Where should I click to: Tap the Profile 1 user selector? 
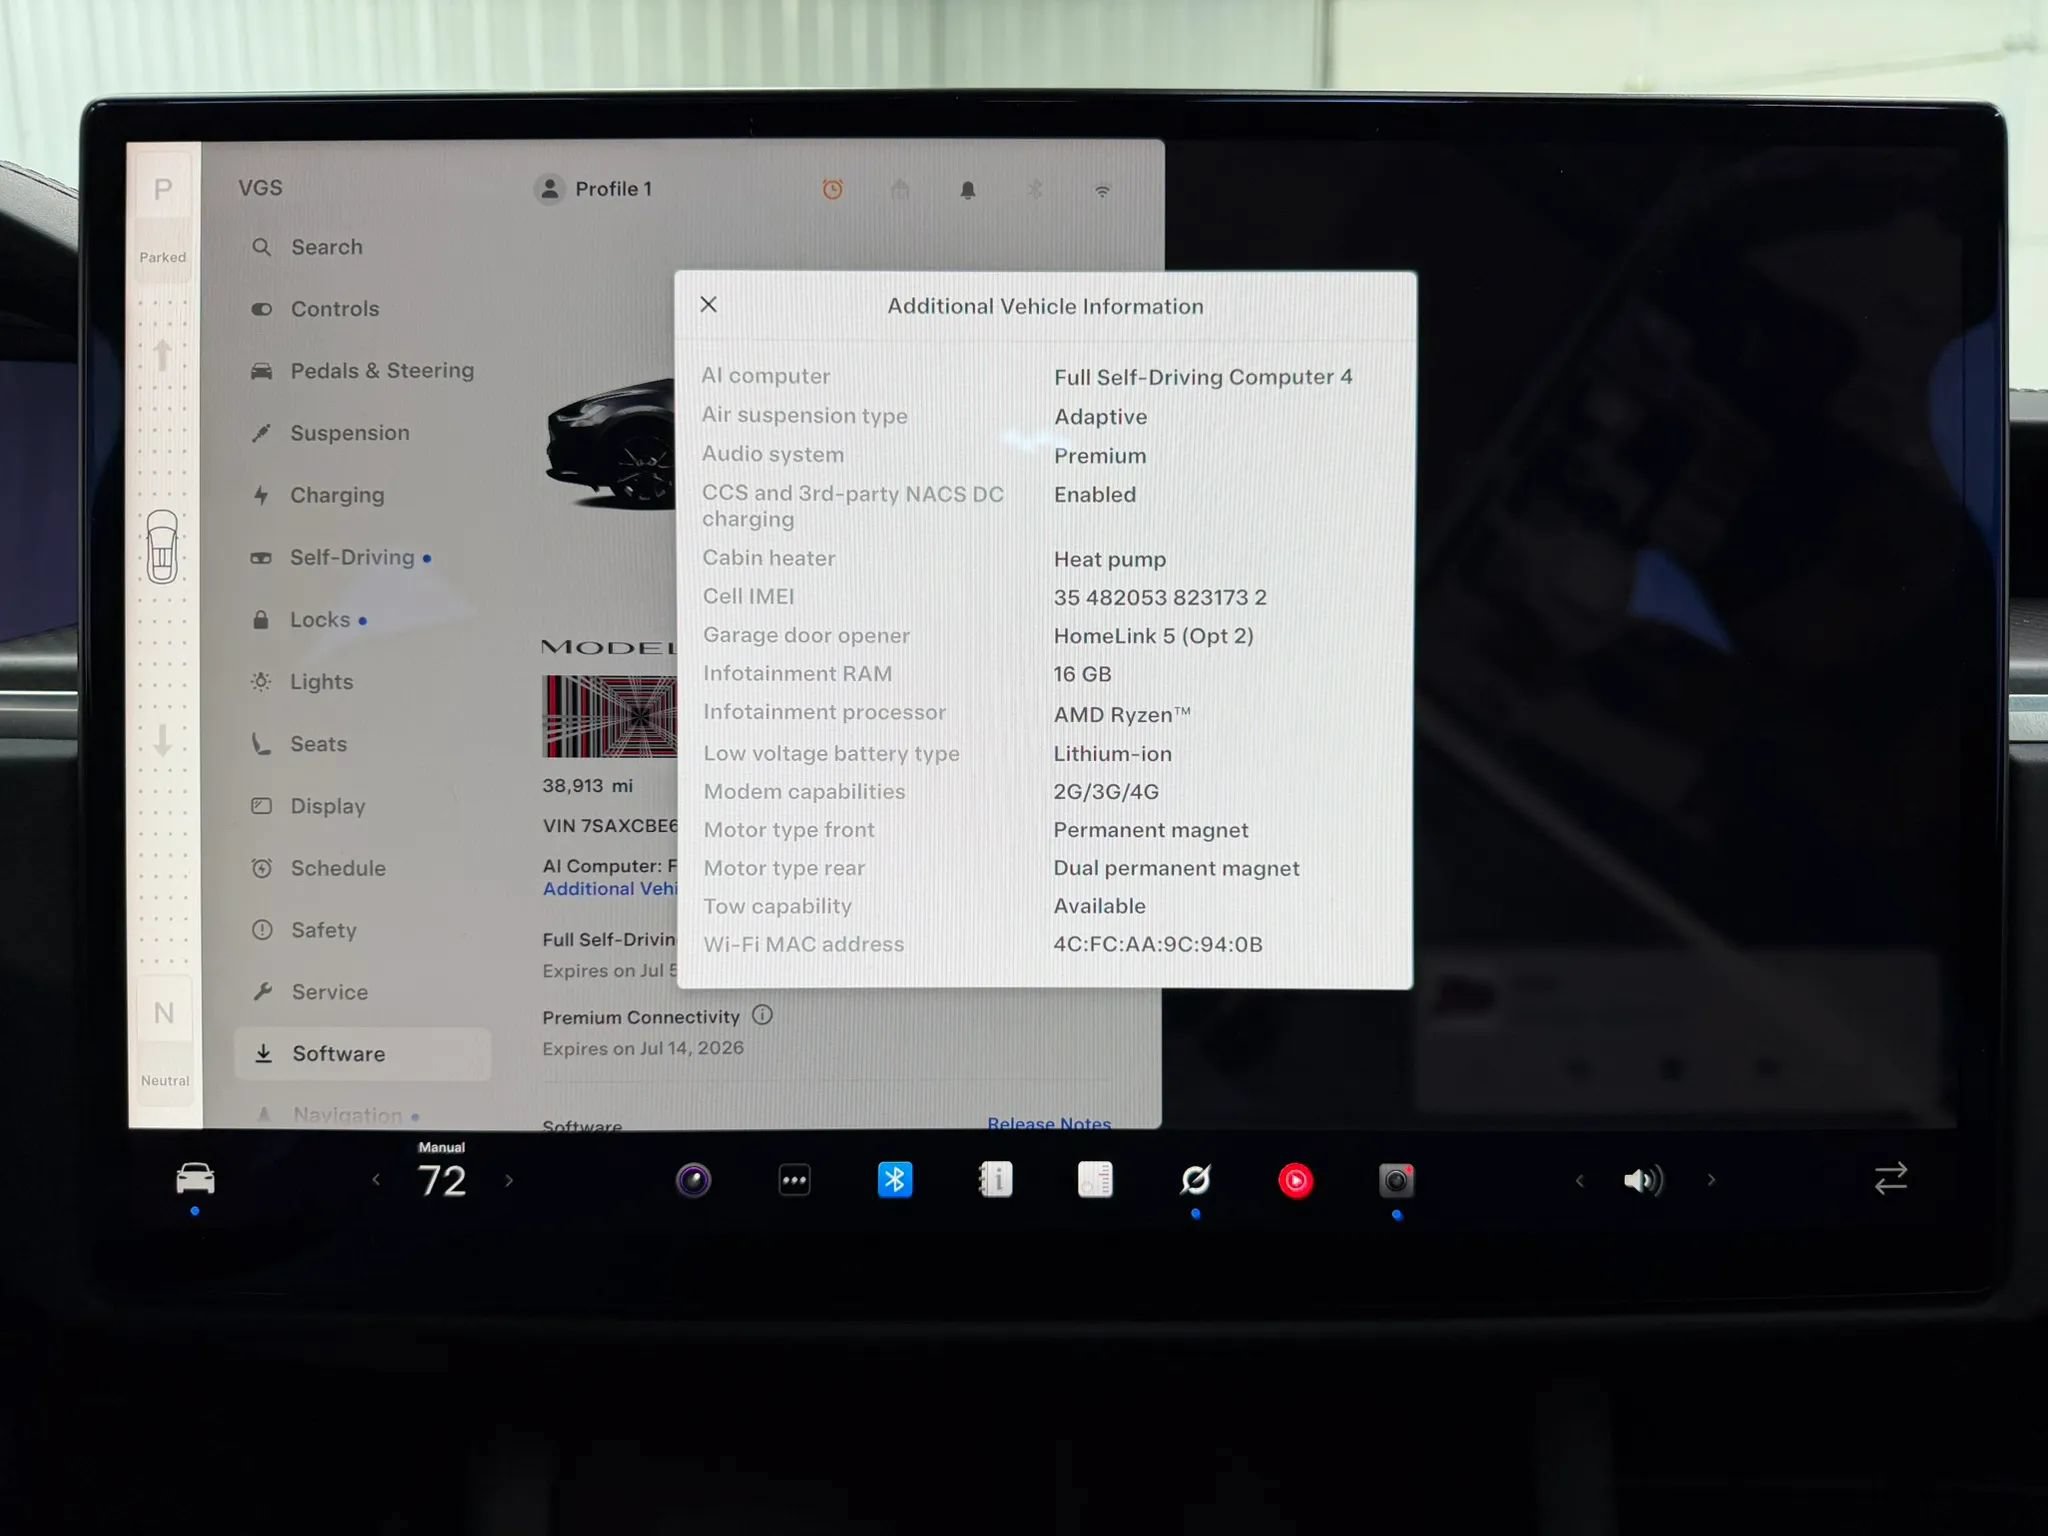594,189
